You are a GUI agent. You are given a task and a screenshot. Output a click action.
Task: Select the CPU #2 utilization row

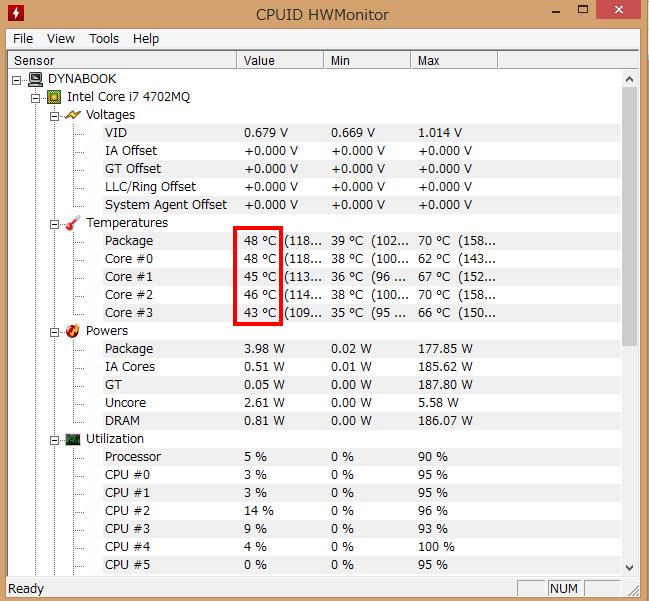click(362, 511)
